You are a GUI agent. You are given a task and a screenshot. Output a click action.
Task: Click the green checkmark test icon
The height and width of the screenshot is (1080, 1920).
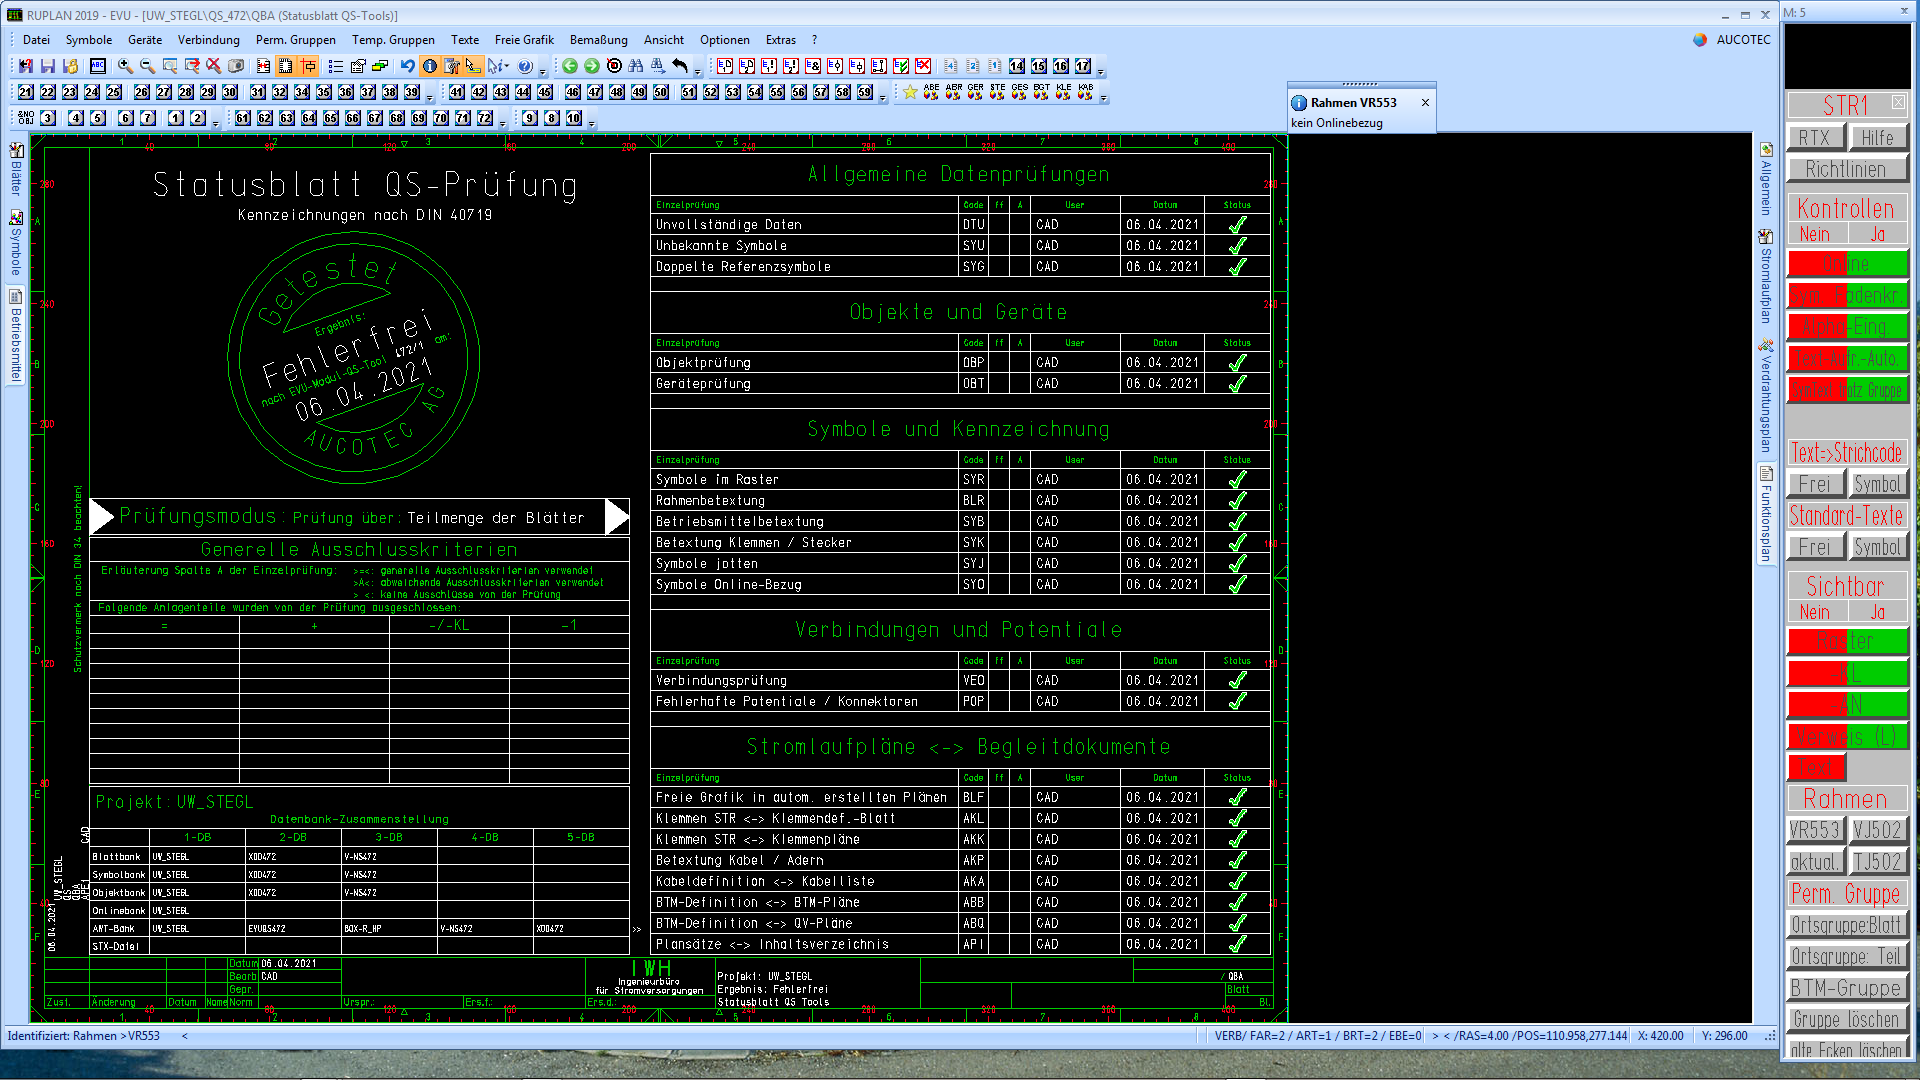coord(901,66)
